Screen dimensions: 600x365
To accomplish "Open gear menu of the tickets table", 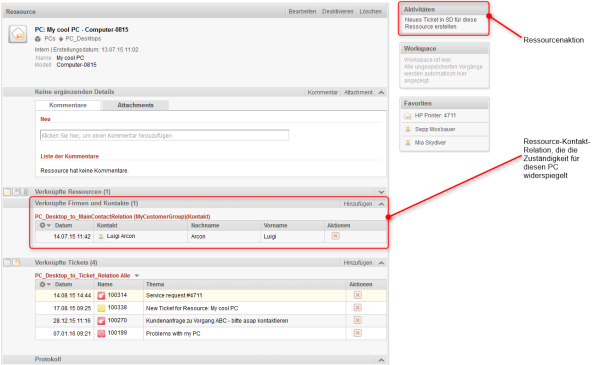I will click(45, 284).
